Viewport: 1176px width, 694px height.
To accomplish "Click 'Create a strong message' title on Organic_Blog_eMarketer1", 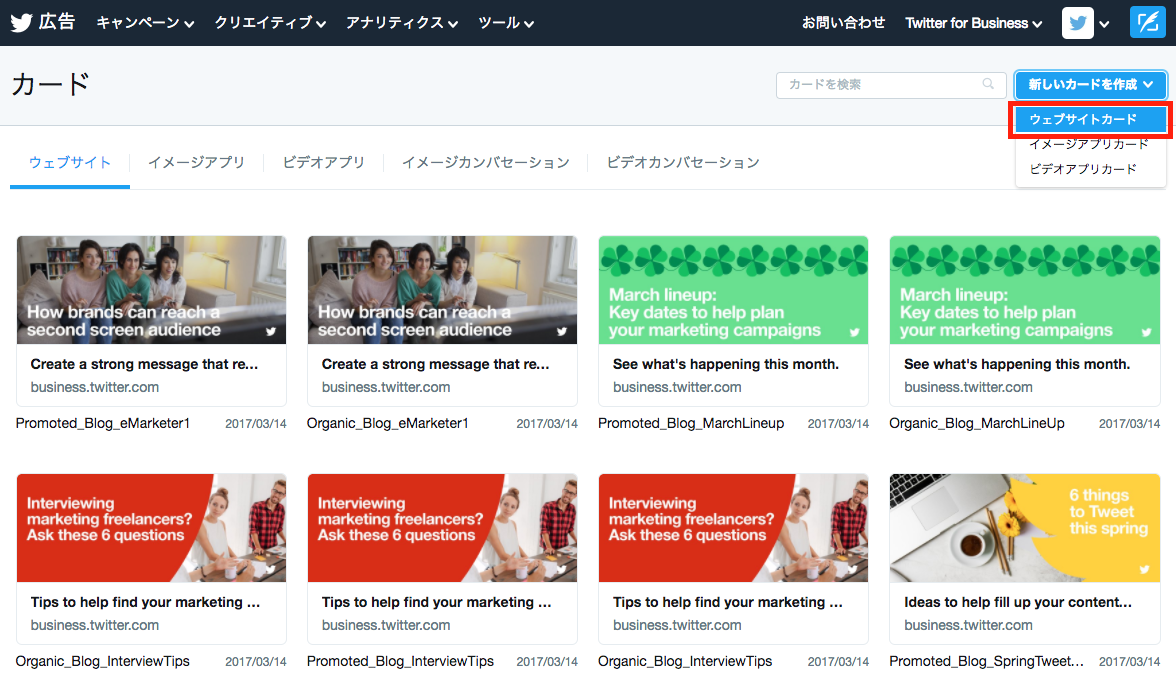I will pos(436,364).
